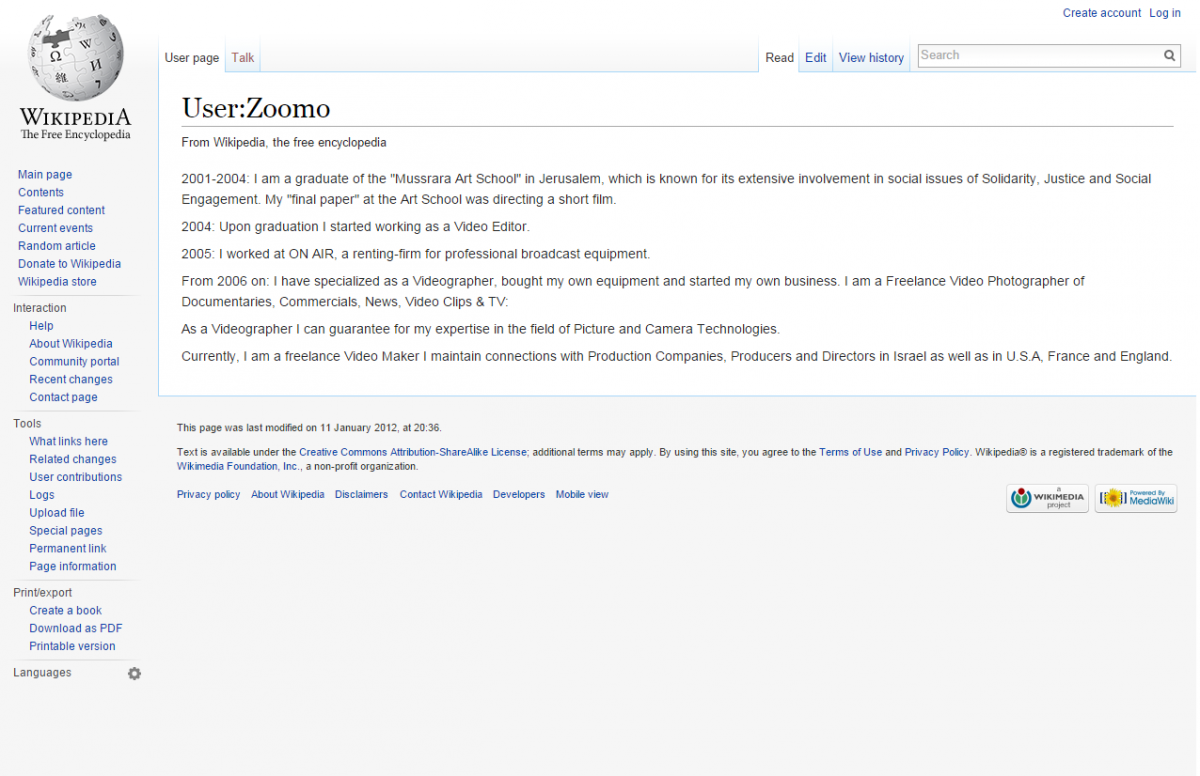1200x776 pixels.
Task: Open Wikimedia Foundation, Inc. link
Action: 239,467
